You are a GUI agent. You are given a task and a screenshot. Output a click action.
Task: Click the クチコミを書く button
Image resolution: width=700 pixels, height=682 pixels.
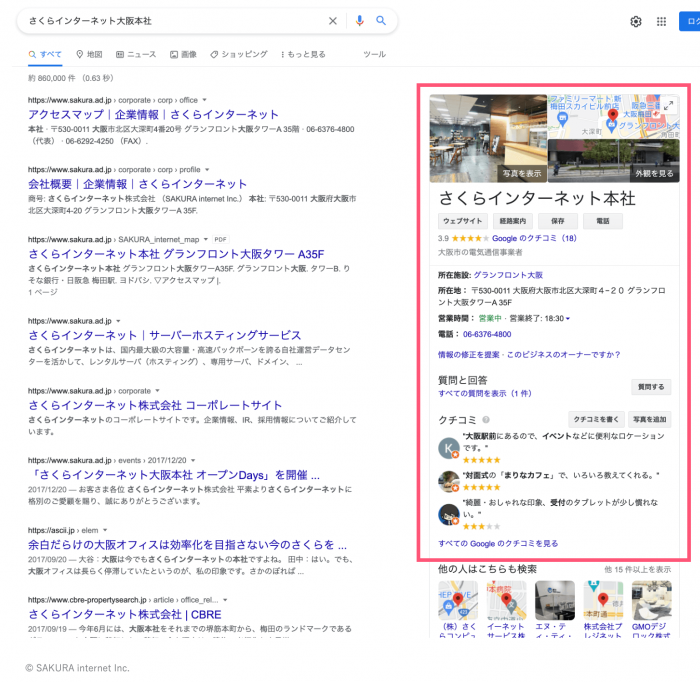[596, 420]
